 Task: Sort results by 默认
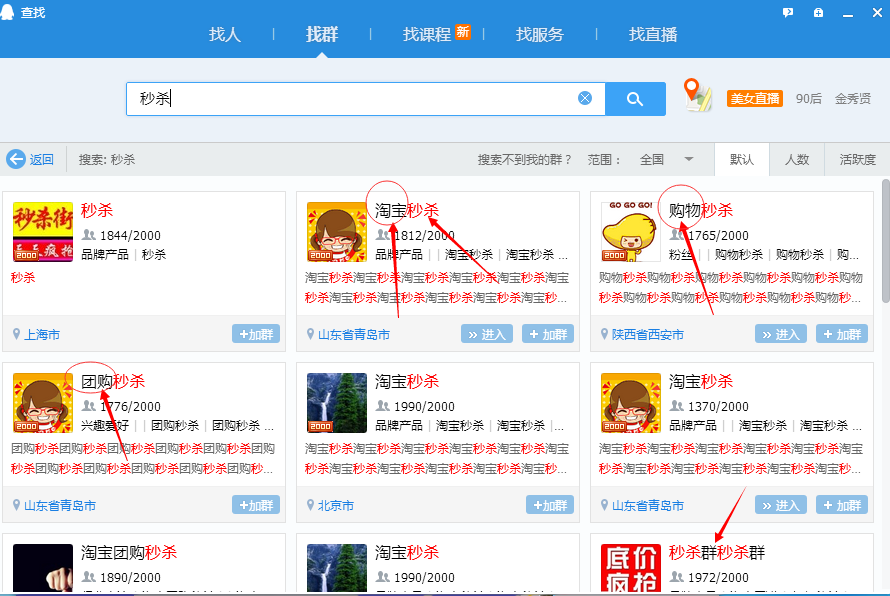pyautogui.click(x=742, y=160)
